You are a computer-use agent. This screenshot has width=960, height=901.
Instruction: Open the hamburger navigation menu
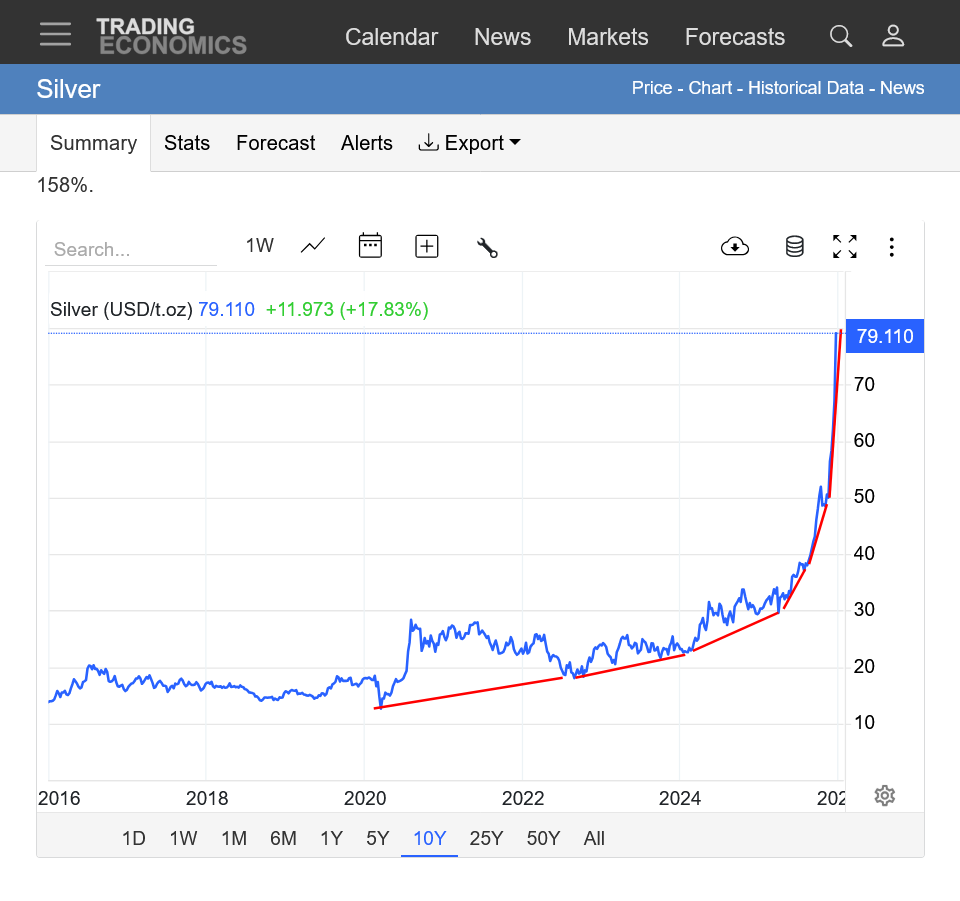point(55,34)
